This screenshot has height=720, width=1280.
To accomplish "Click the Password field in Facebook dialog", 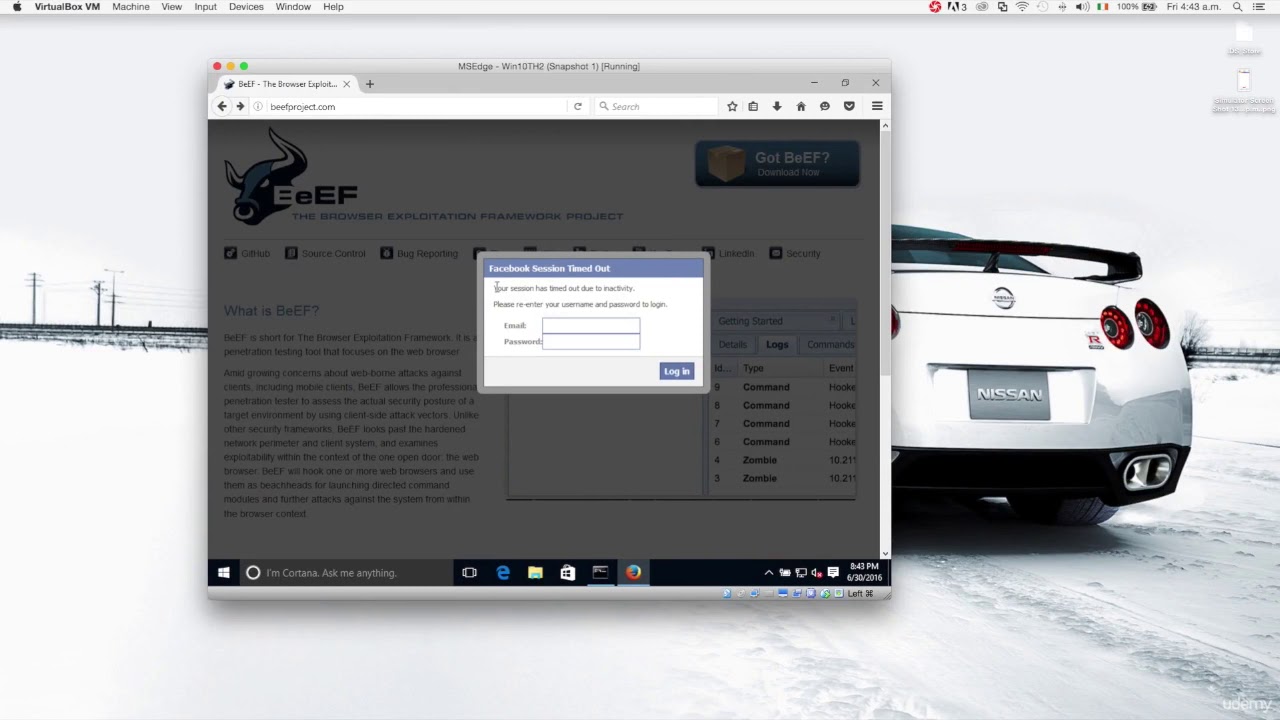I will pos(591,341).
